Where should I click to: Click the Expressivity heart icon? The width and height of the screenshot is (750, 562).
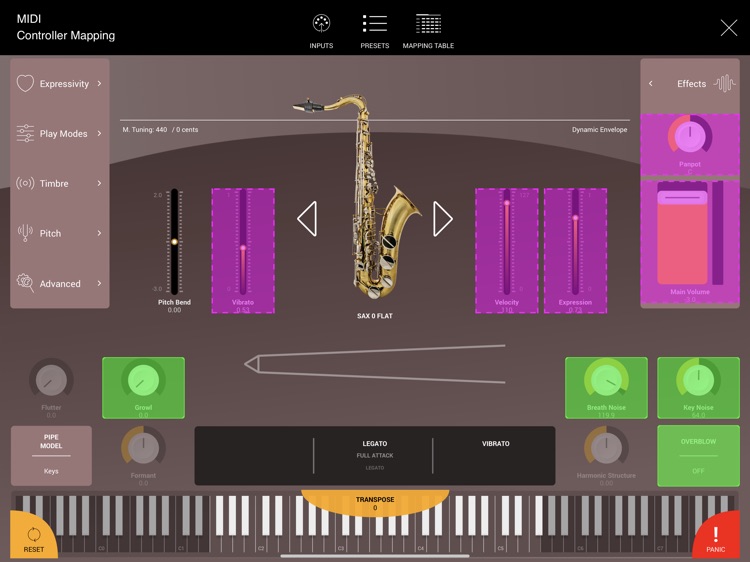pyautogui.click(x=25, y=83)
